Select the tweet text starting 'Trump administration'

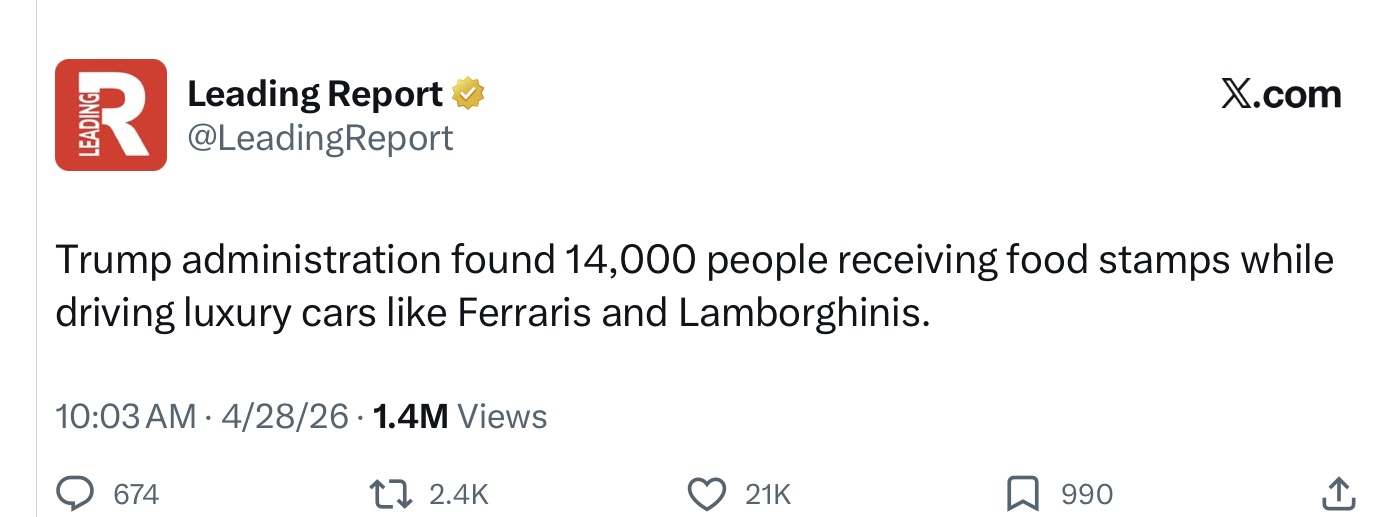point(694,286)
